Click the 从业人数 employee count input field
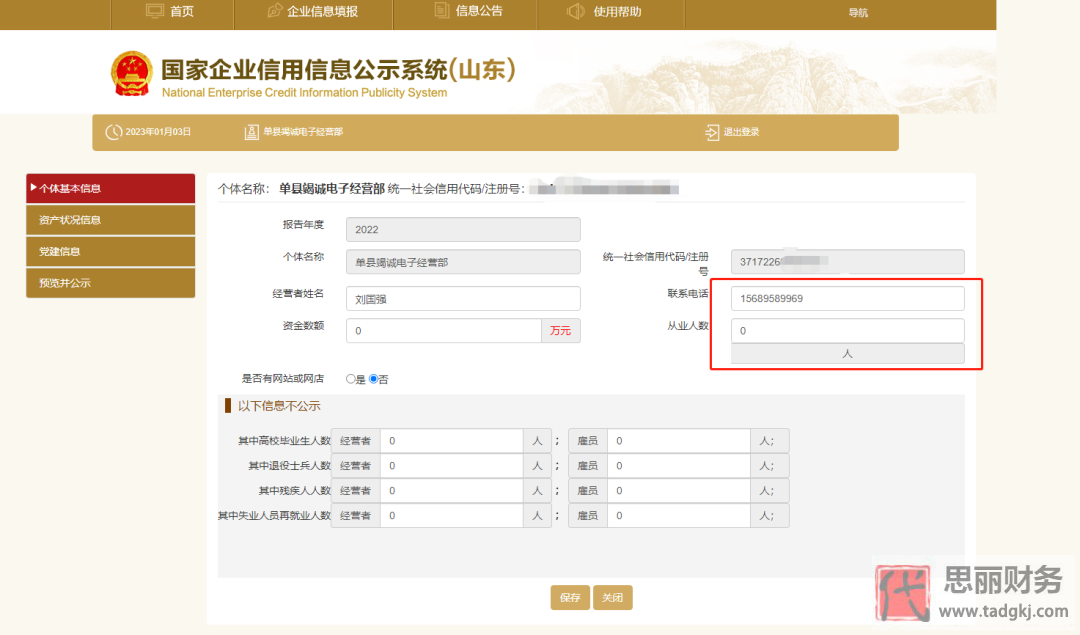The width and height of the screenshot is (1080, 635). tap(847, 330)
